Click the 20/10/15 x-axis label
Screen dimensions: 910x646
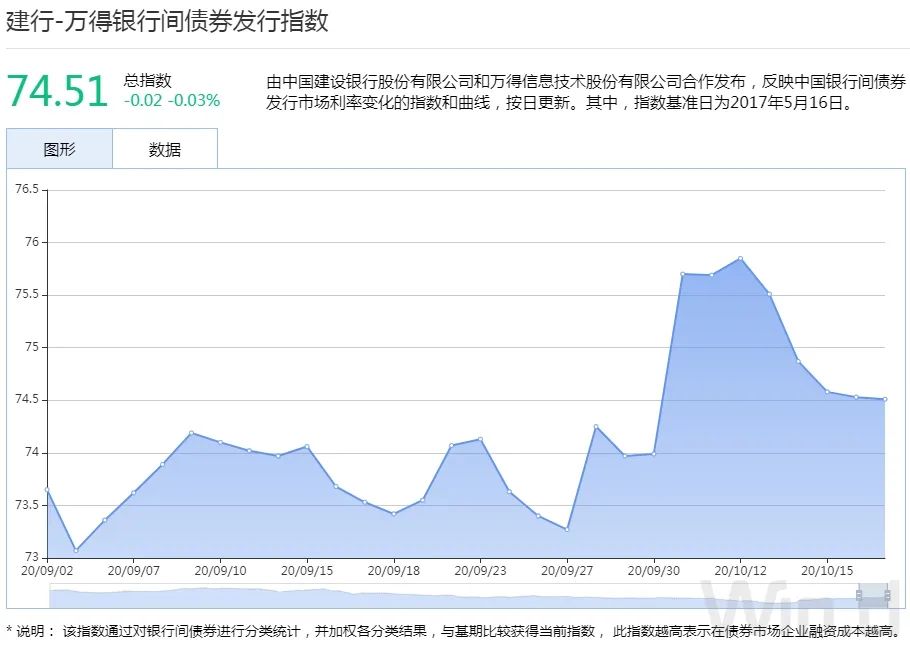pos(827,571)
